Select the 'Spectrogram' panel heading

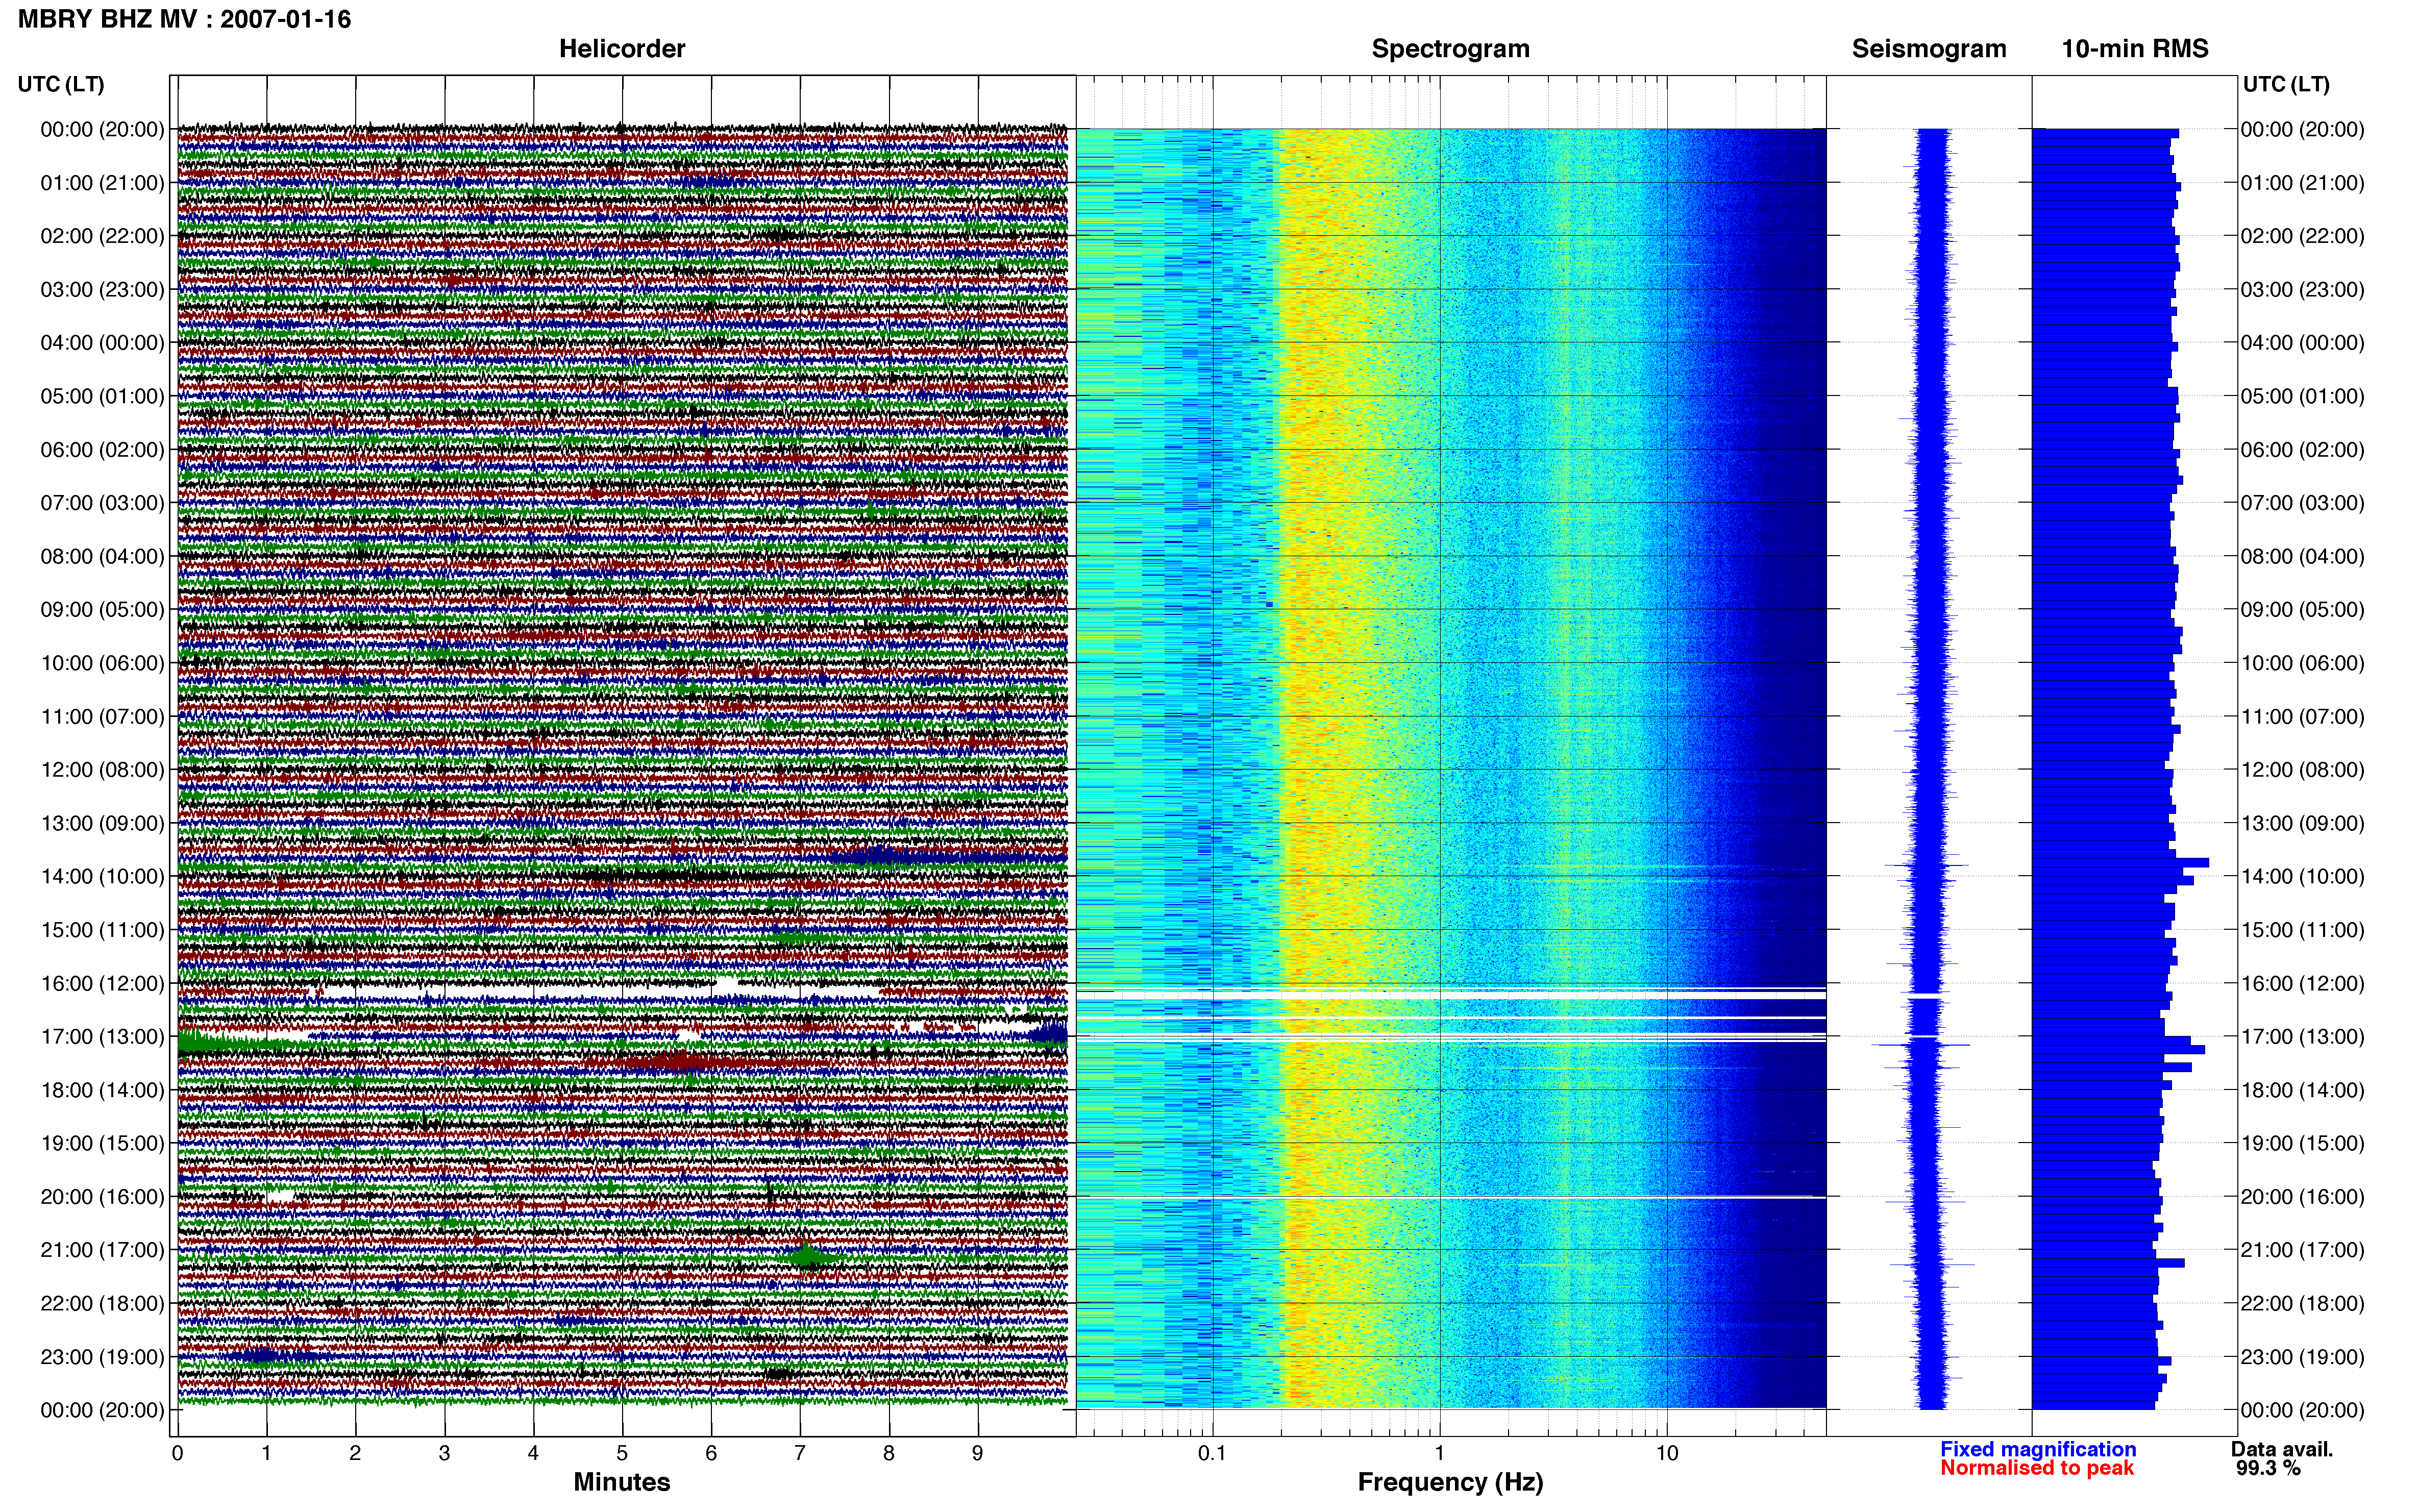(1450, 48)
